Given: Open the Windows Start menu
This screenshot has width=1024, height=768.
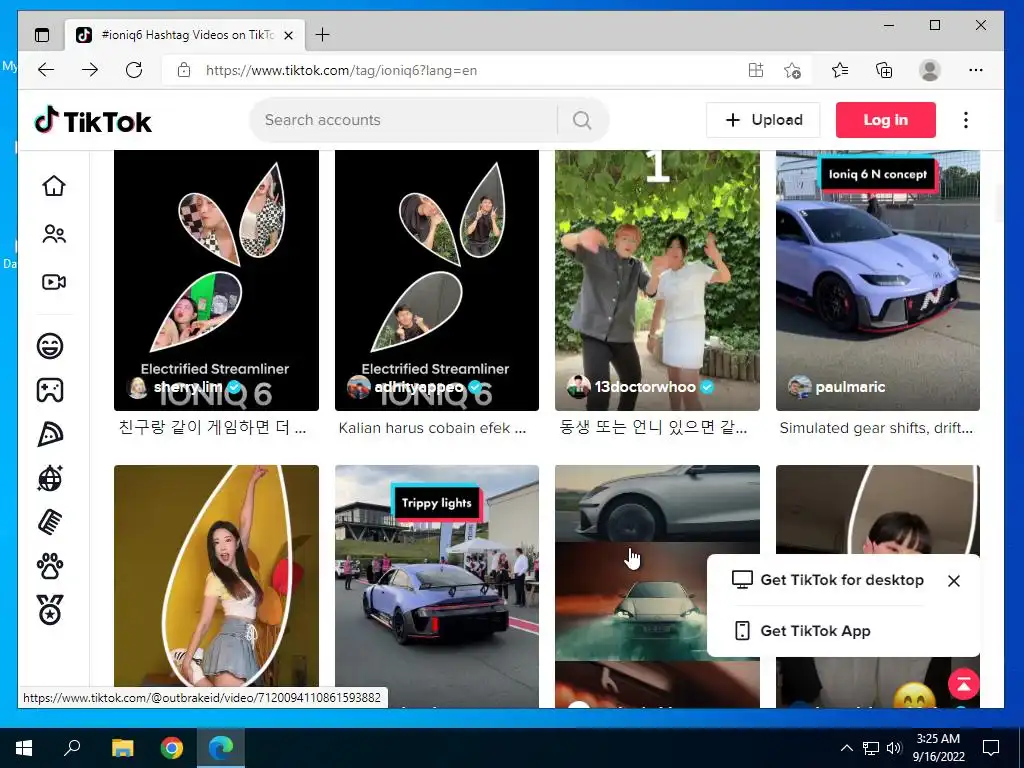Looking at the screenshot, I should click(x=24, y=748).
